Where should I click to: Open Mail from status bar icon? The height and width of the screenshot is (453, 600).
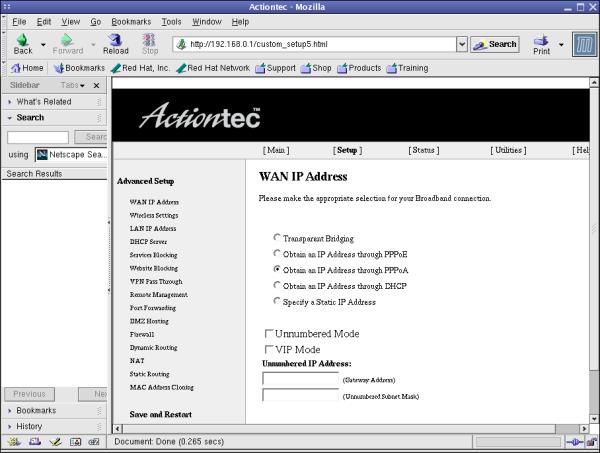click(x=35, y=442)
